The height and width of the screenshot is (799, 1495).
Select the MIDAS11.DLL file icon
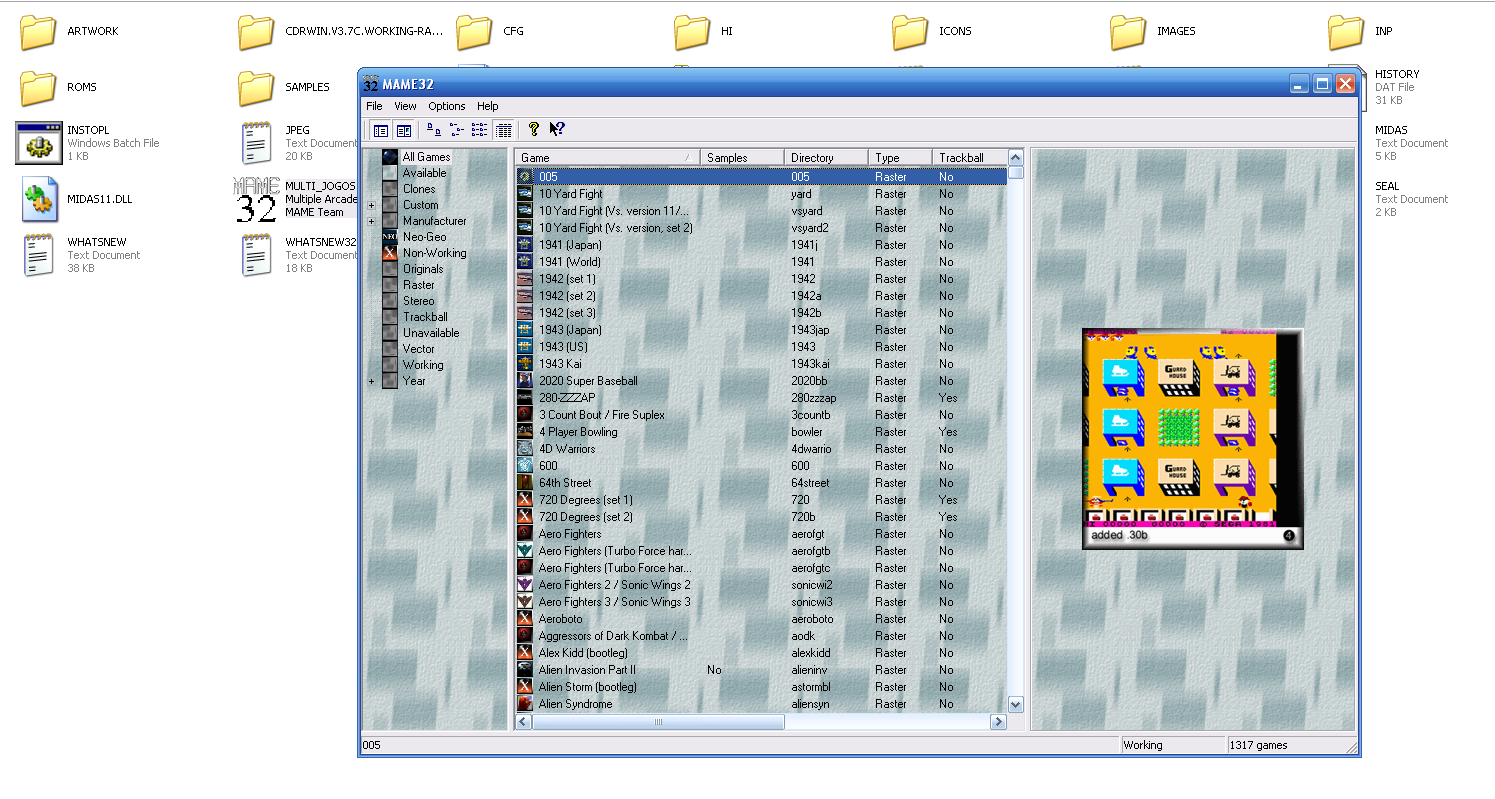(x=39, y=199)
